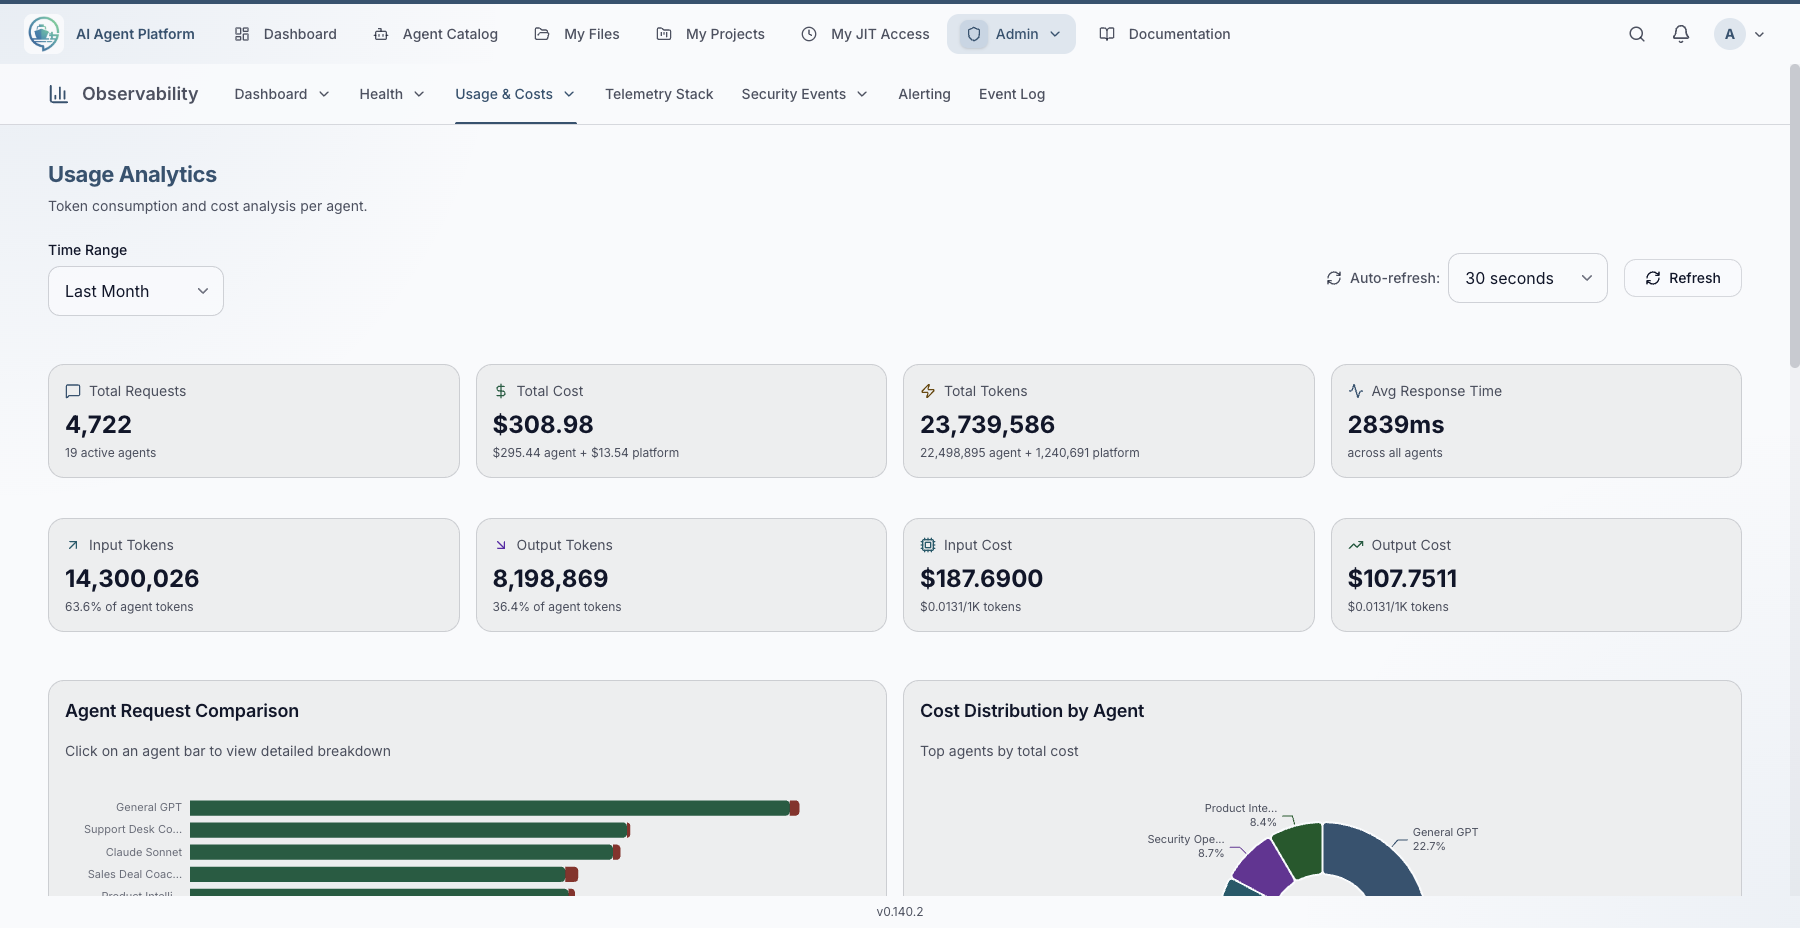Click the page vertical scrollbar
Screen dimensions: 1800x928
[1794, 216]
